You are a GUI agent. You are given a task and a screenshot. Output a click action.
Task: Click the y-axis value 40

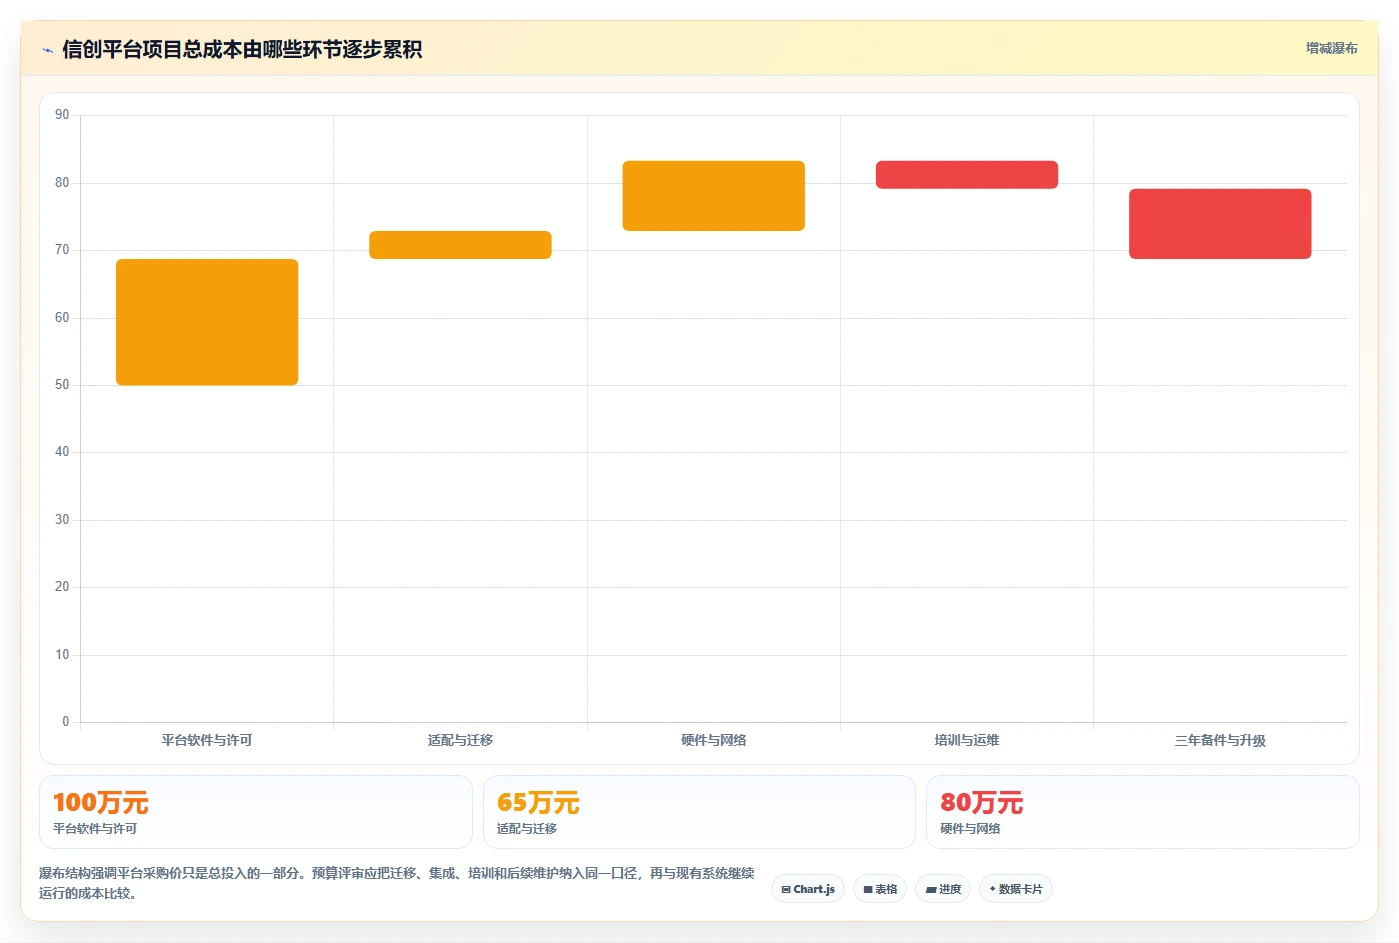coord(62,452)
